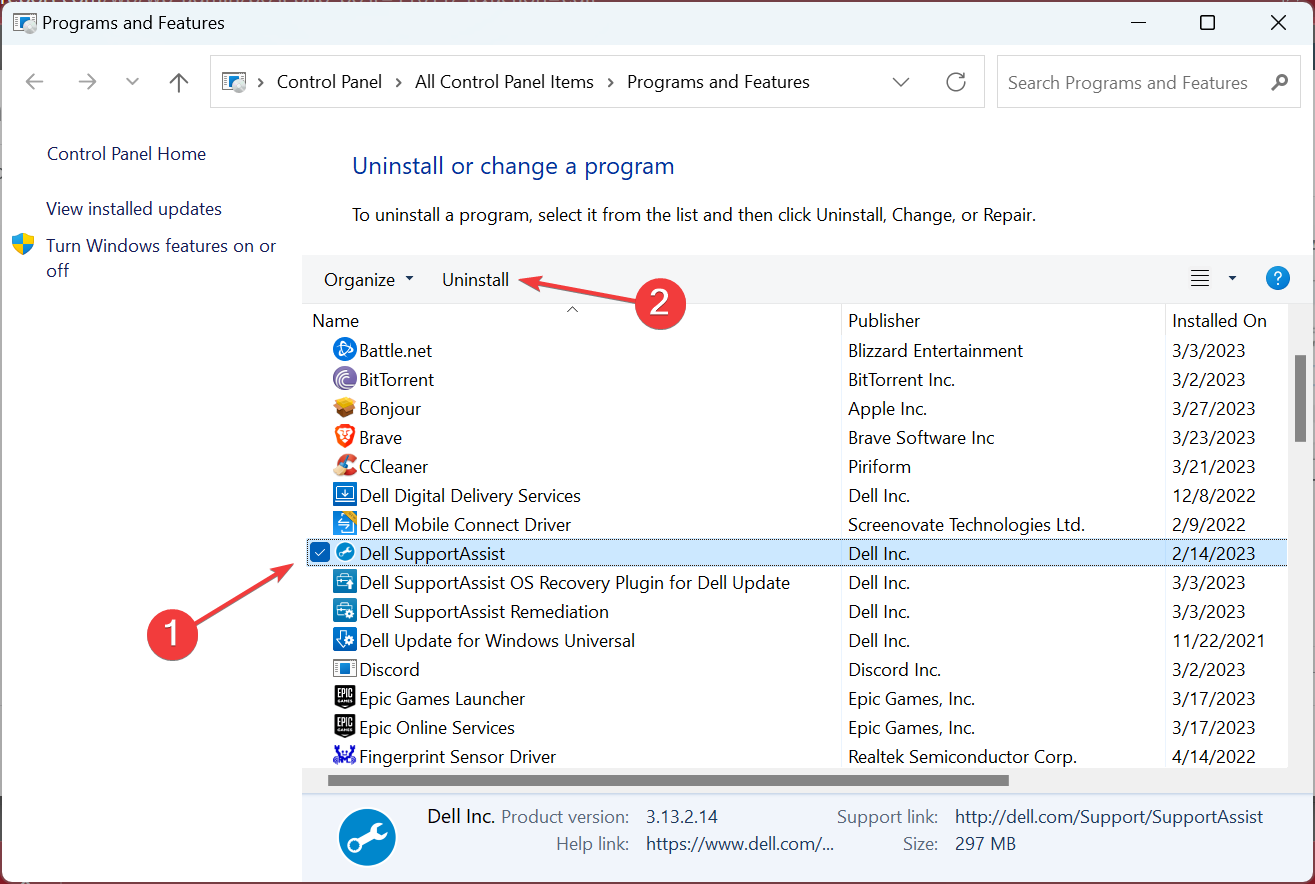Viewport: 1315px width, 884px height.
Task: Click the Epic Online Services icon
Action: (x=344, y=727)
